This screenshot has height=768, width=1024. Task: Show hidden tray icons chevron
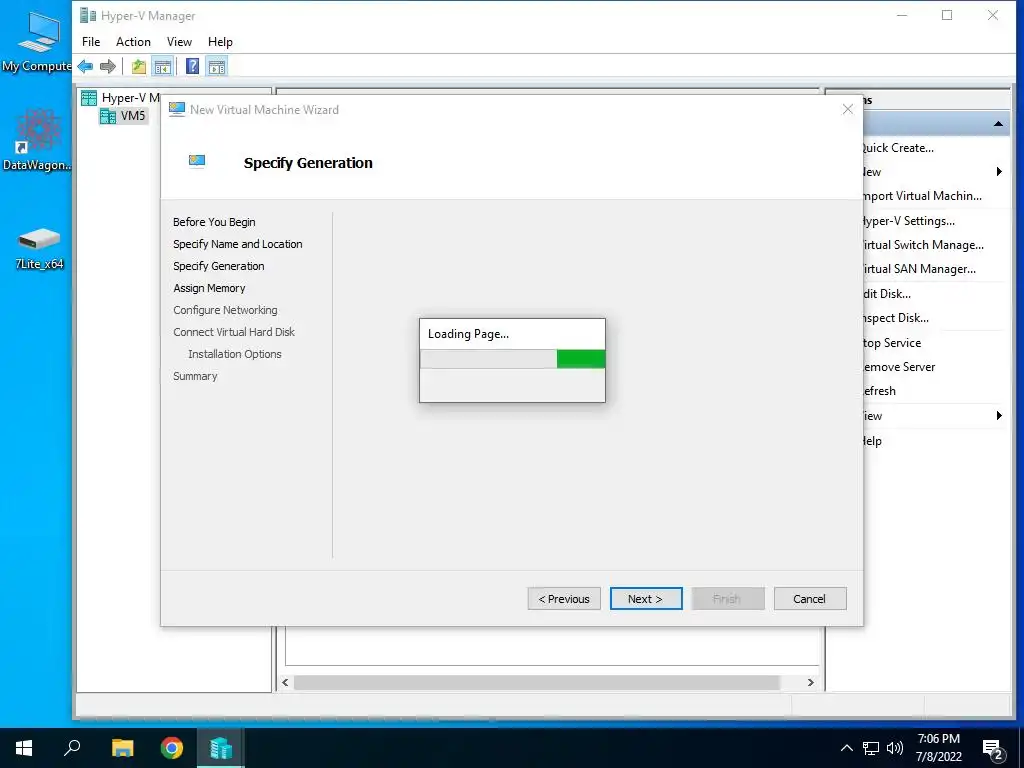coord(846,748)
